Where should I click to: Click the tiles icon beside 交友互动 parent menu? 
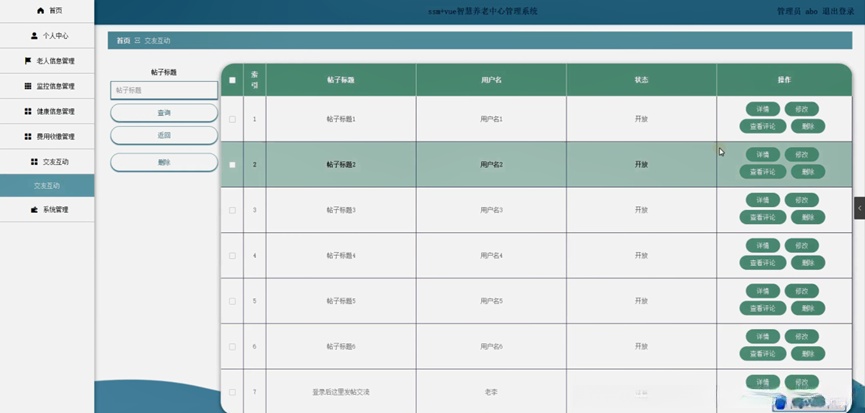pos(34,161)
